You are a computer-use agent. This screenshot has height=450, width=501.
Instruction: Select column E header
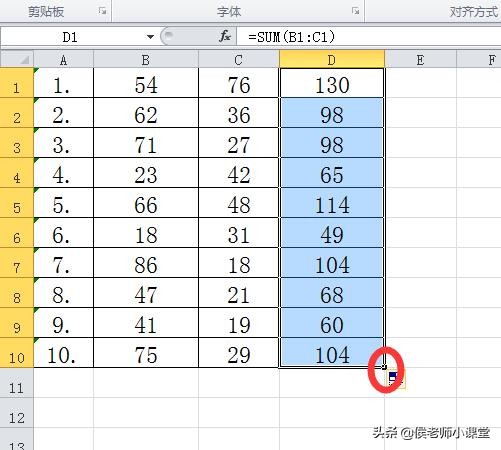point(420,60)
